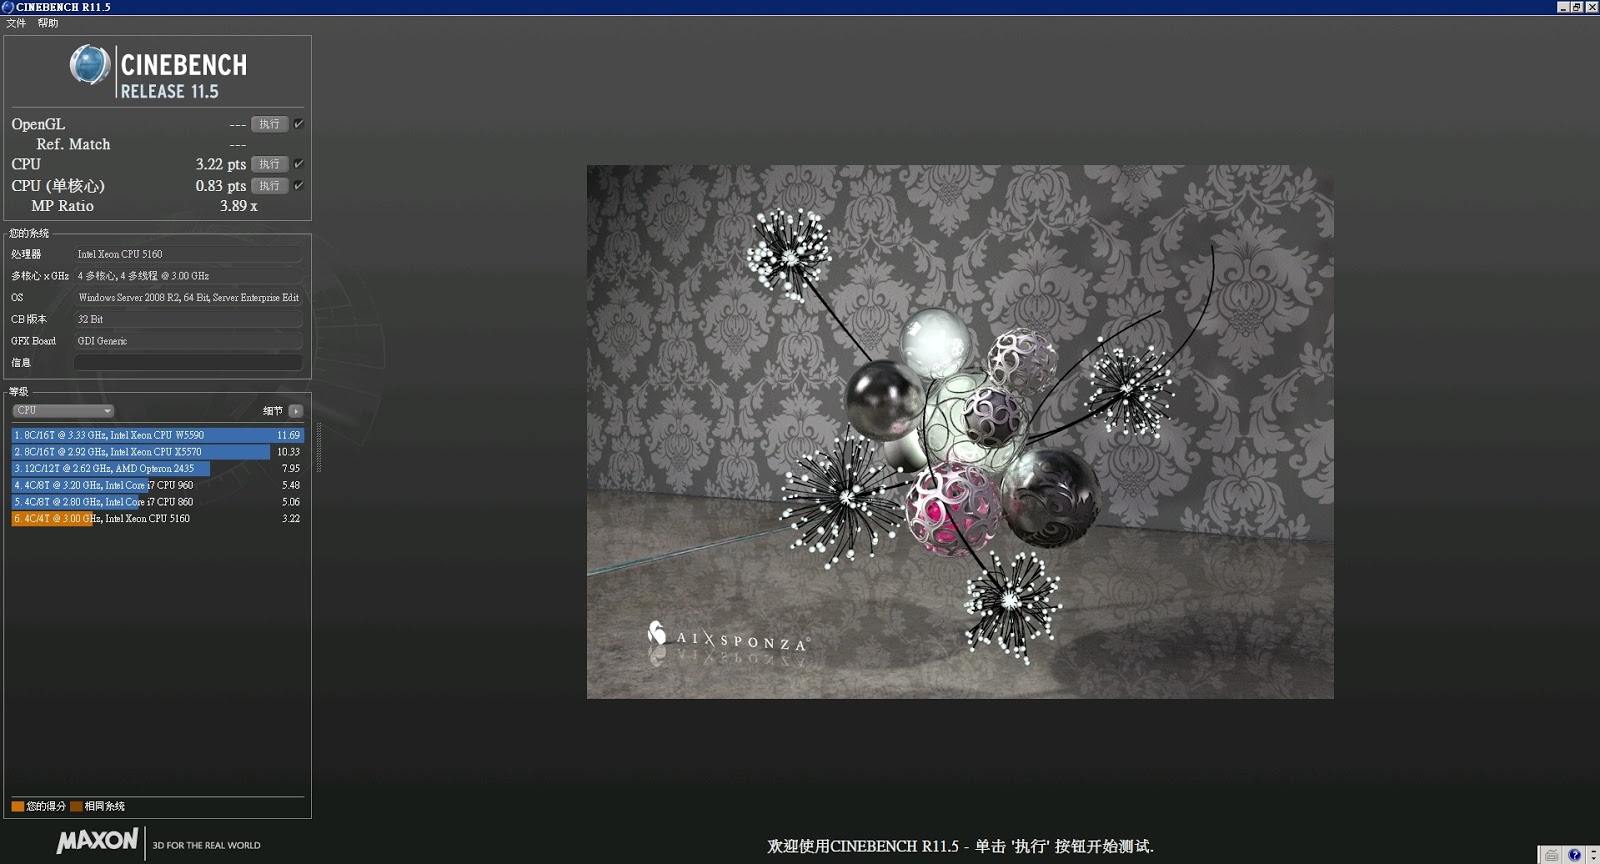Image resolution: width=1600 pixels, height=864 pixels.
Task: Click the rendered spheres scene image
Action: tap(960, 432)
